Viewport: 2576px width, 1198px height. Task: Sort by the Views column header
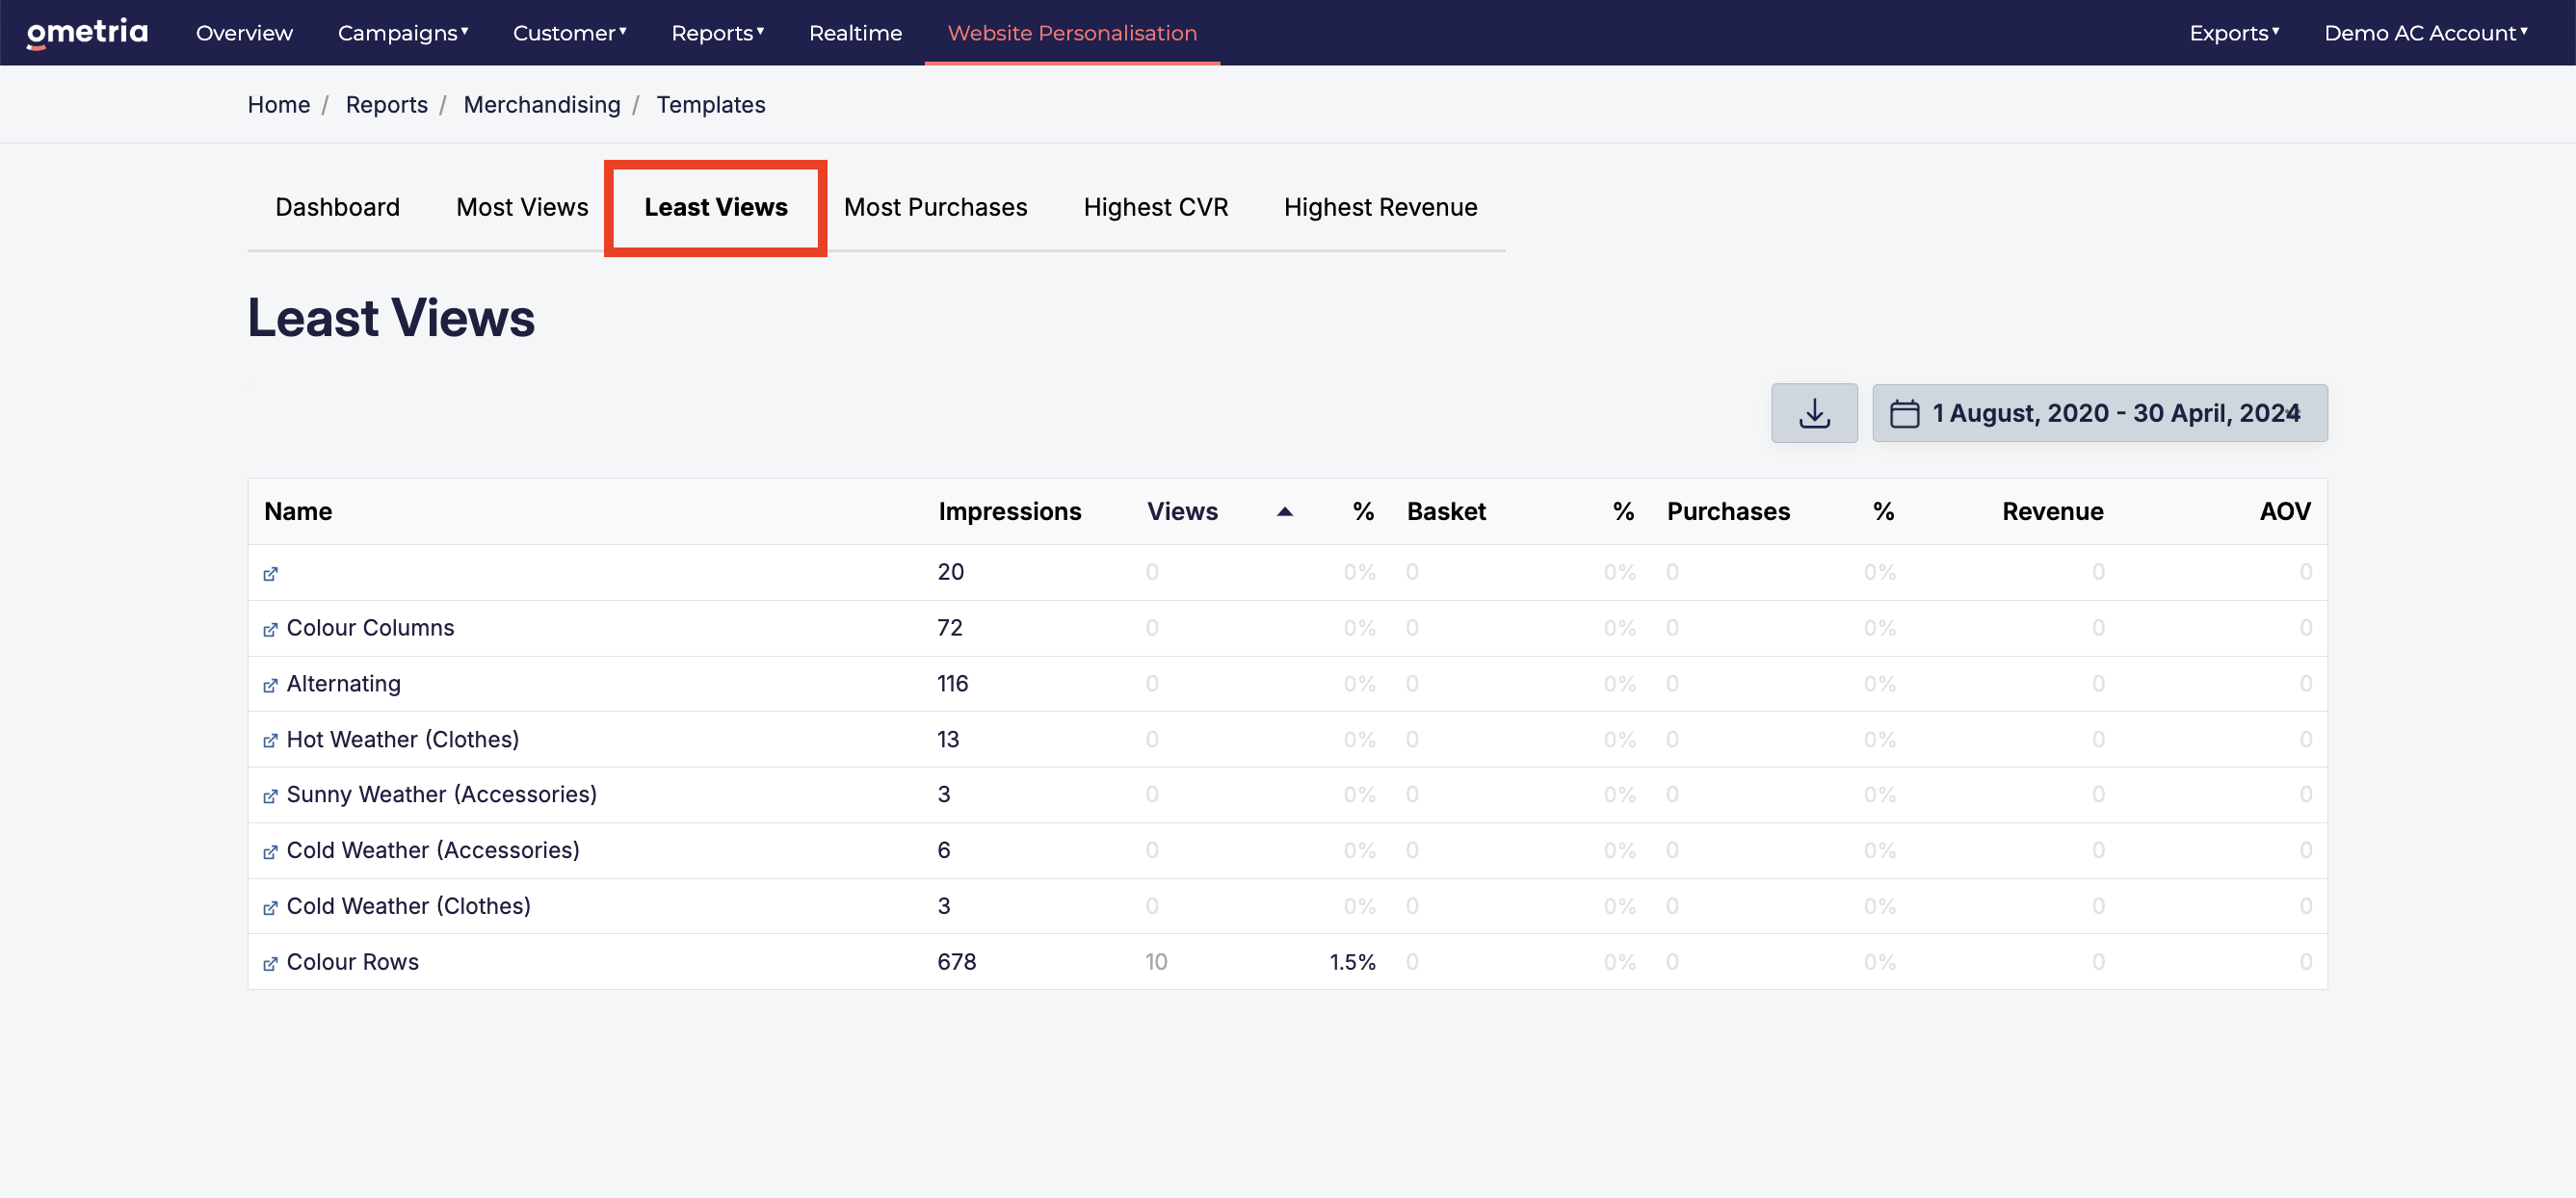(1182, 512)
